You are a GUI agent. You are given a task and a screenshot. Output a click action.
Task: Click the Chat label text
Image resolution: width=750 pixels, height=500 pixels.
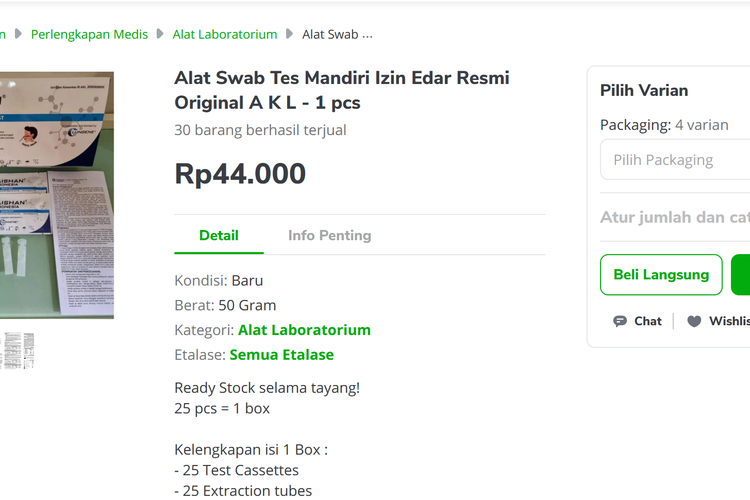[x=648, y=321]
